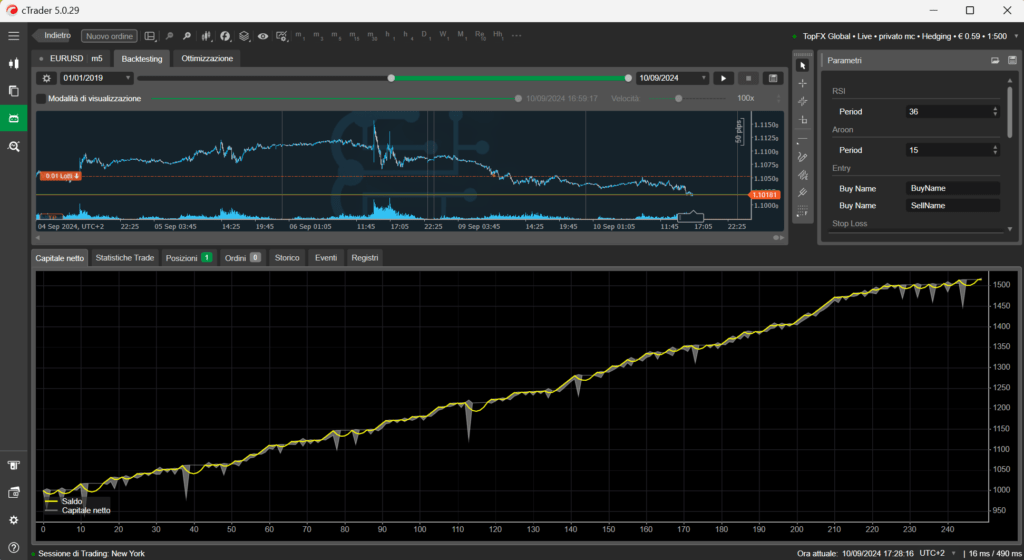This screenshot has width=1024, height=560.
Task: Open the hamburger main menu
Action: click(13, 36)
